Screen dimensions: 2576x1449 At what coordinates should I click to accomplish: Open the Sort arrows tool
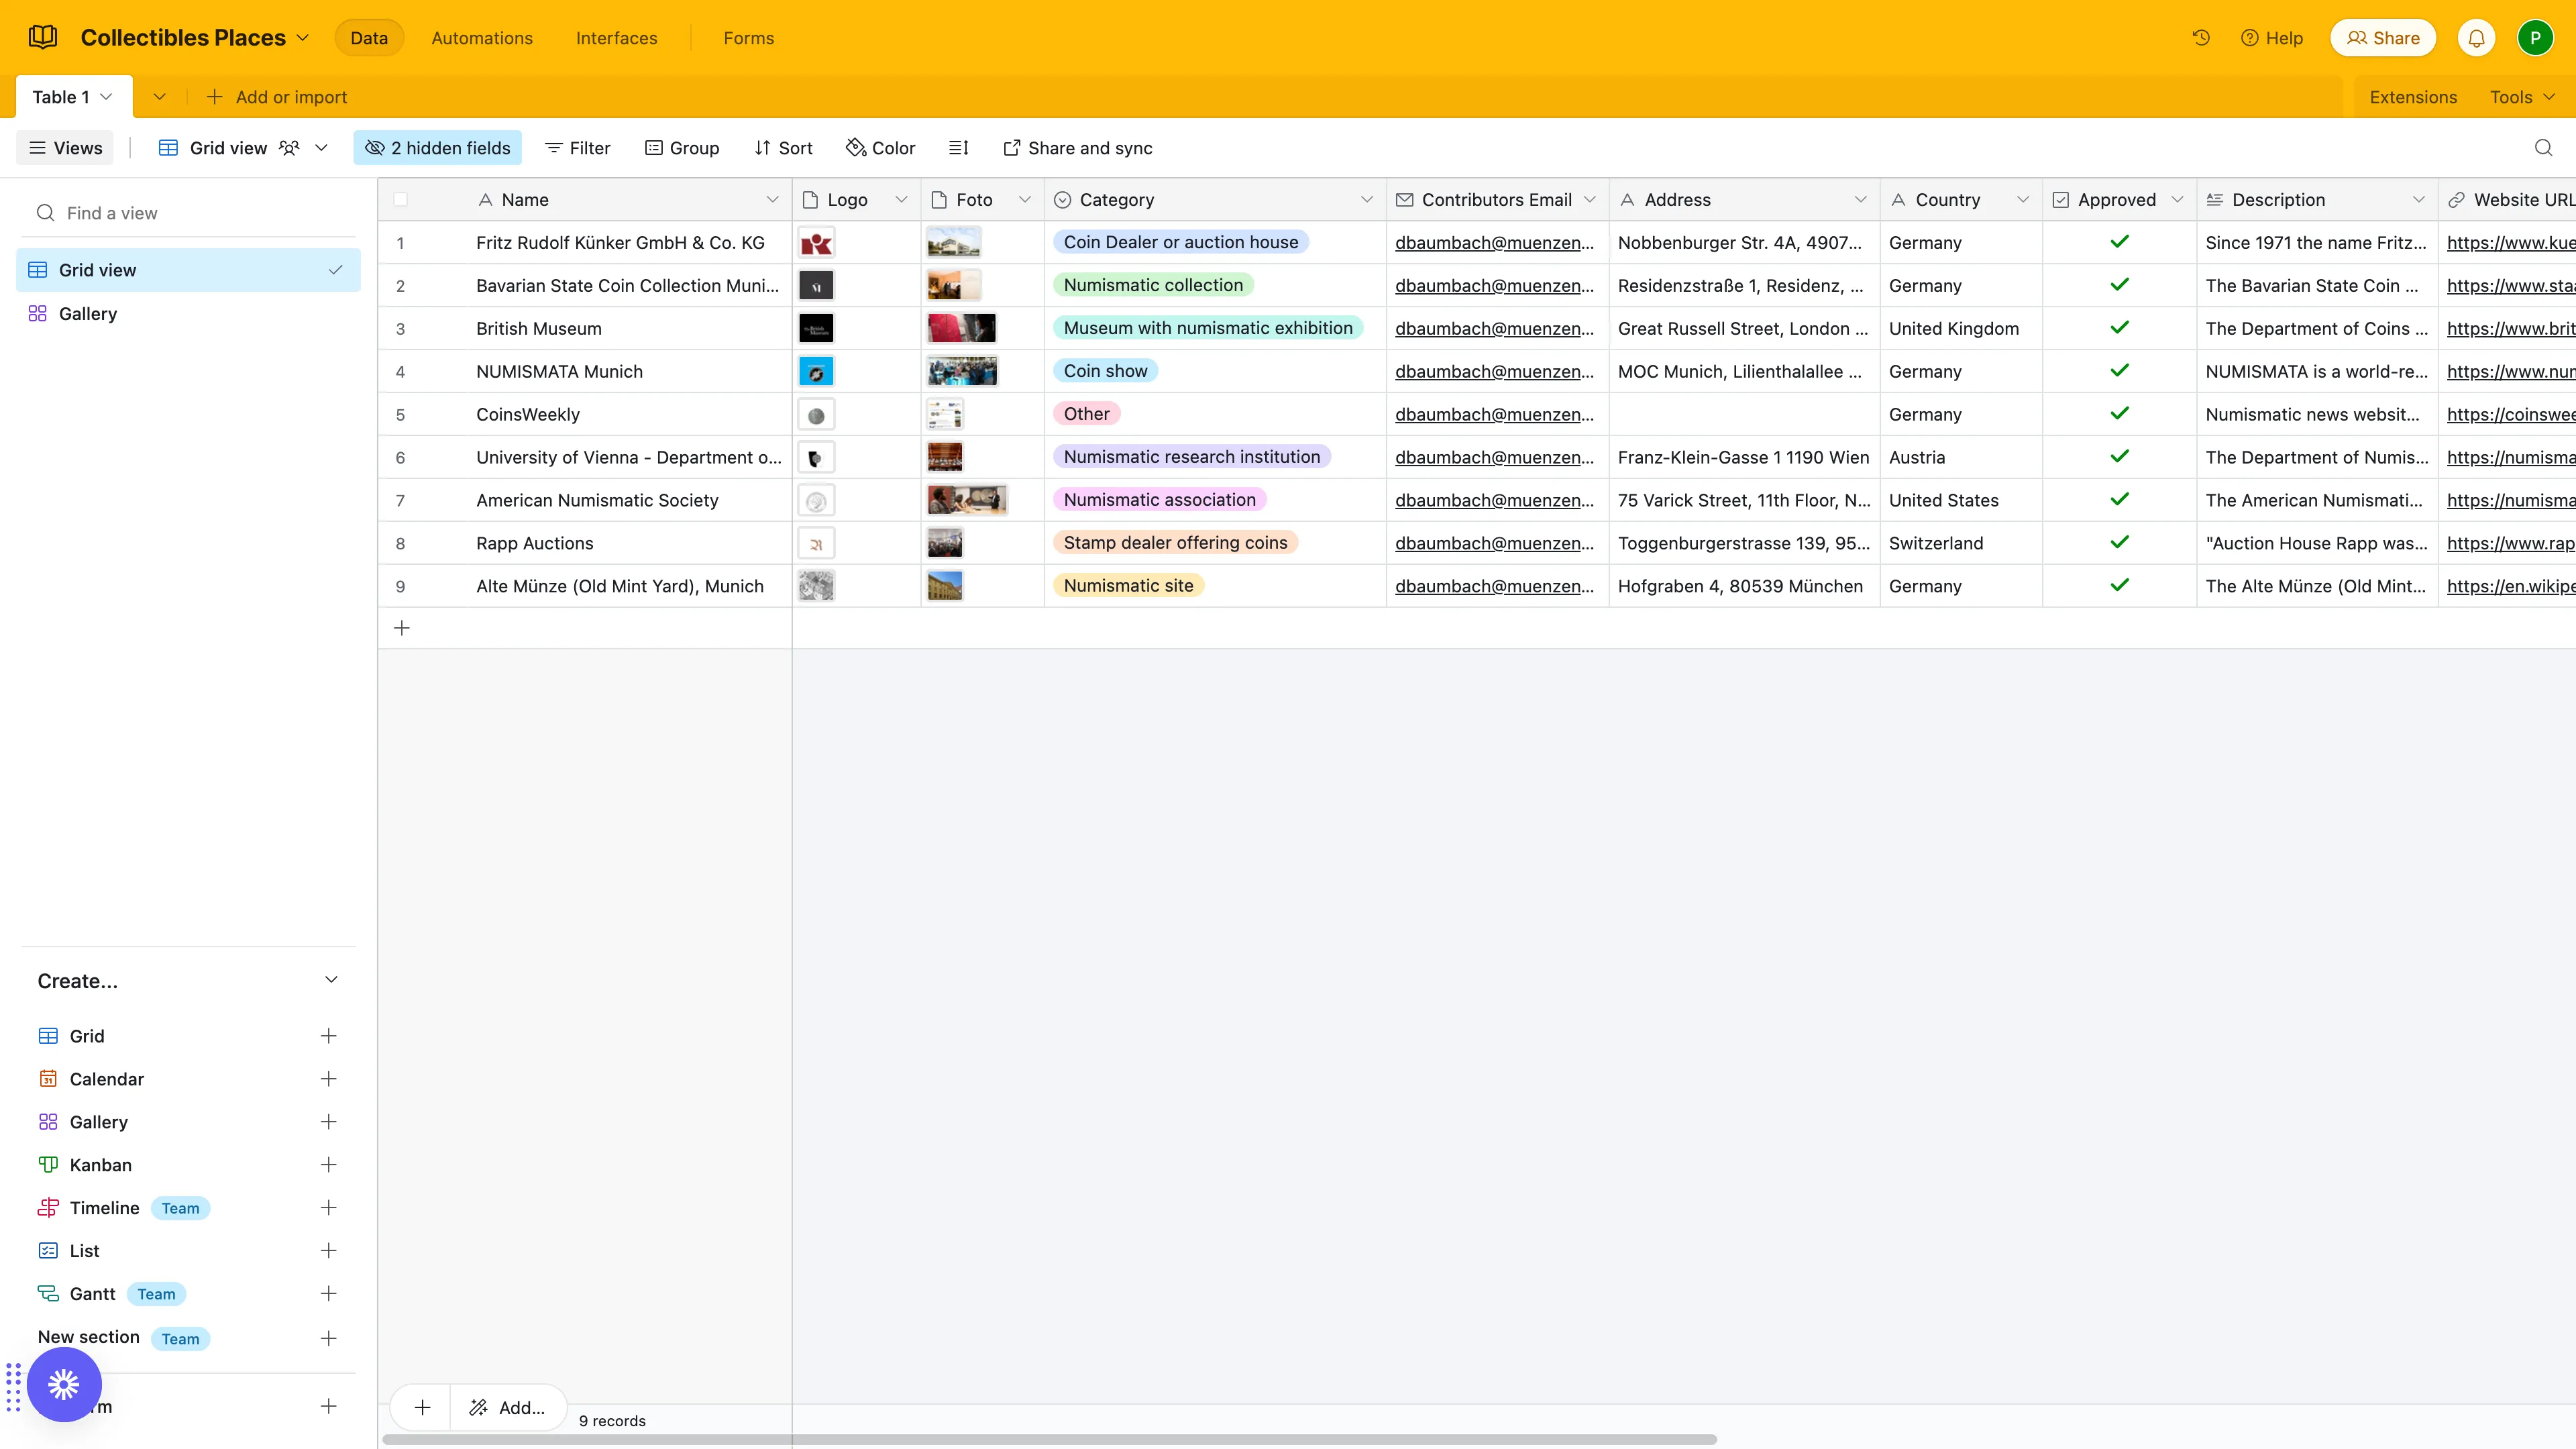(783, 148)
